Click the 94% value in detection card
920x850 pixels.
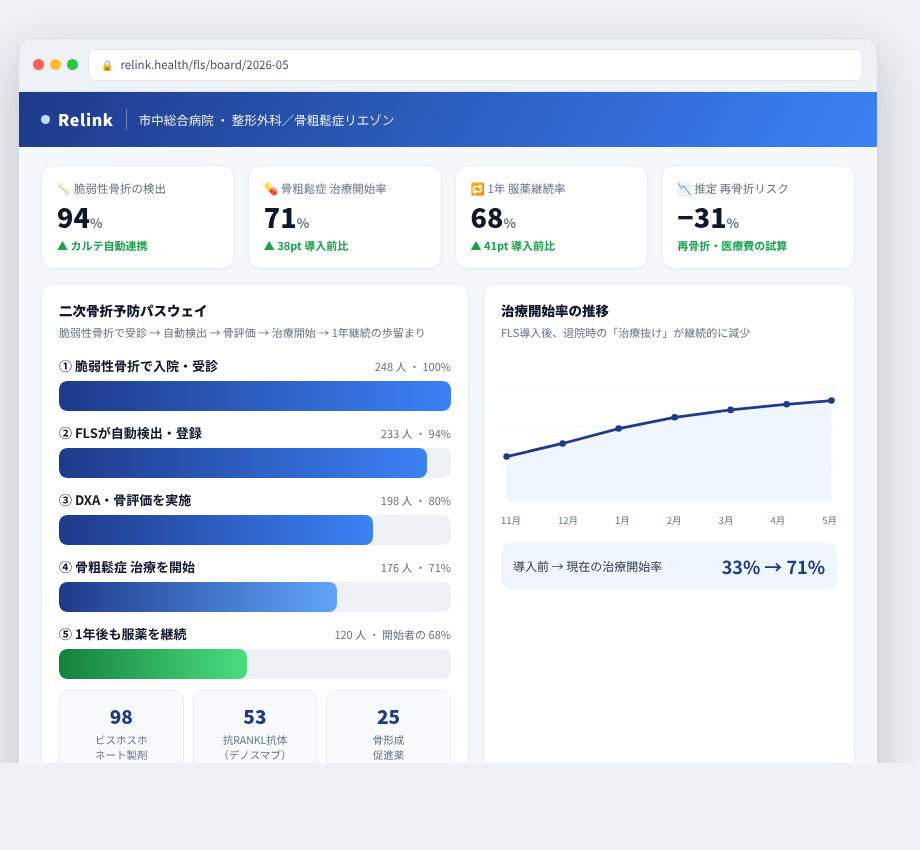coord(80,218)
